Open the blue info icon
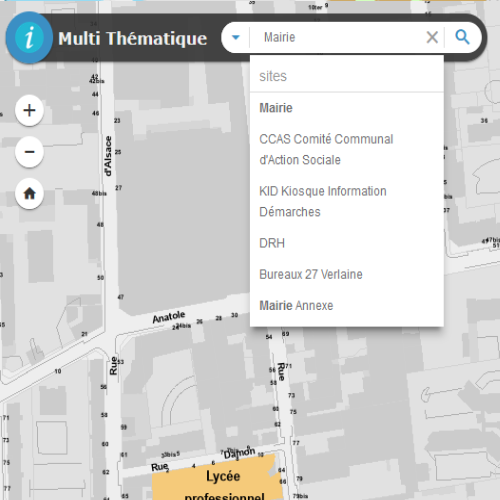This screenshot has width=500, height=500. click(29, 38)
